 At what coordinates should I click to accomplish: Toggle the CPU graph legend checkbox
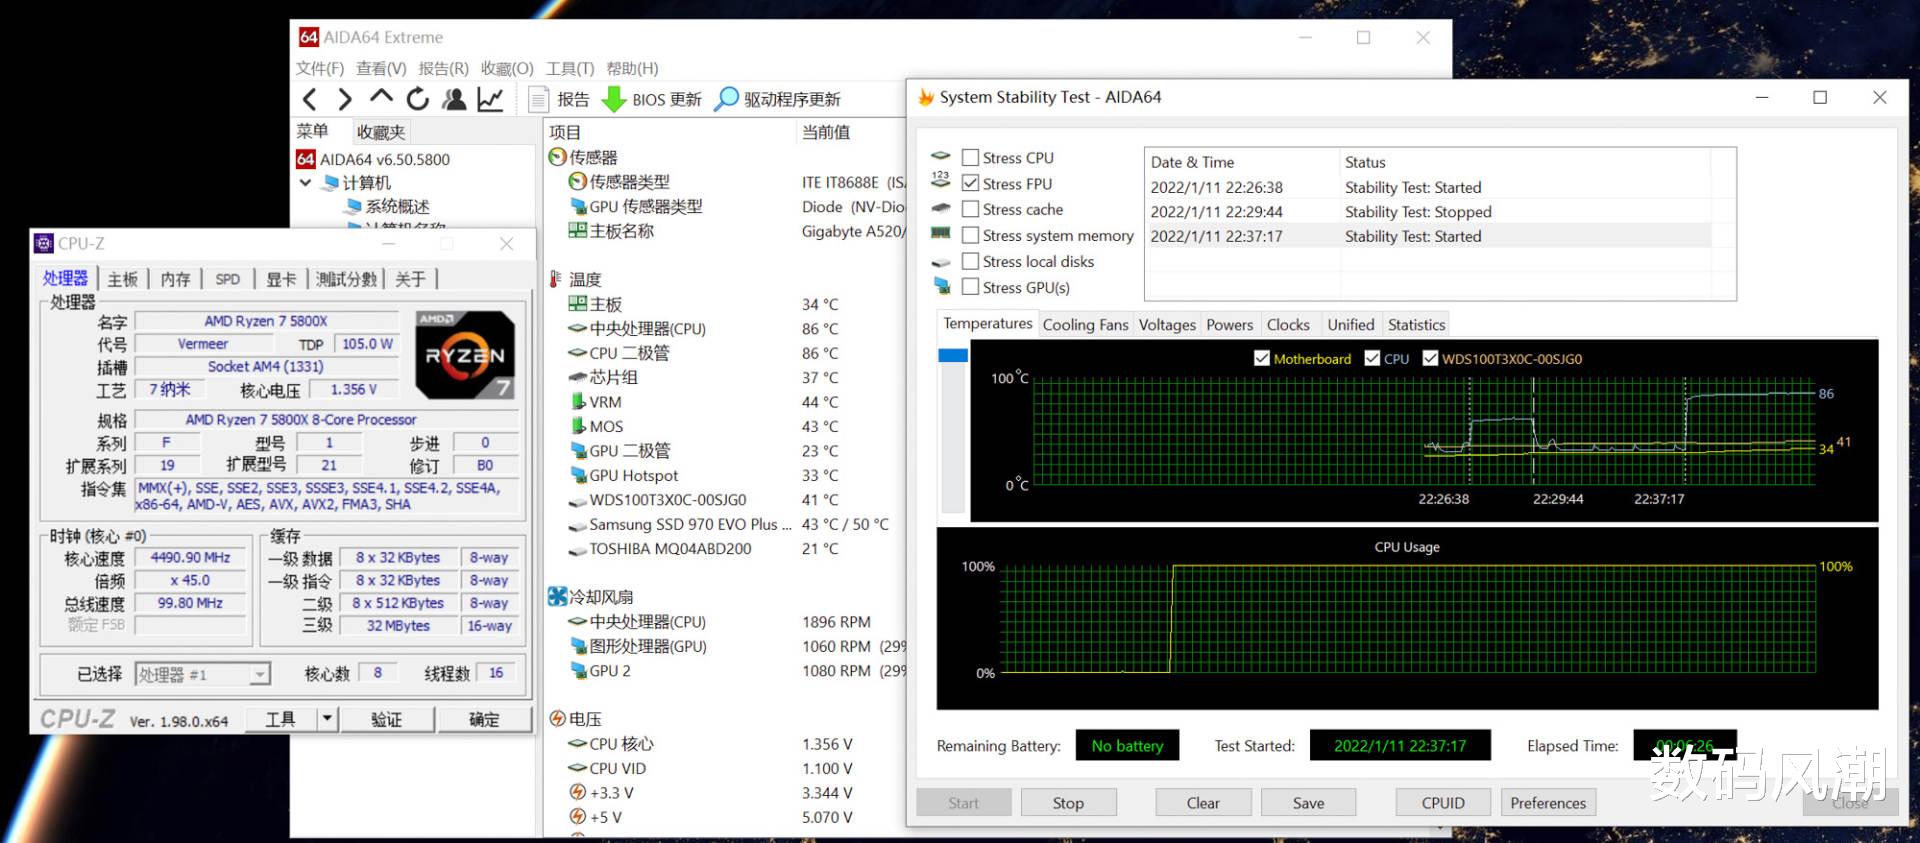point(1373,359)
